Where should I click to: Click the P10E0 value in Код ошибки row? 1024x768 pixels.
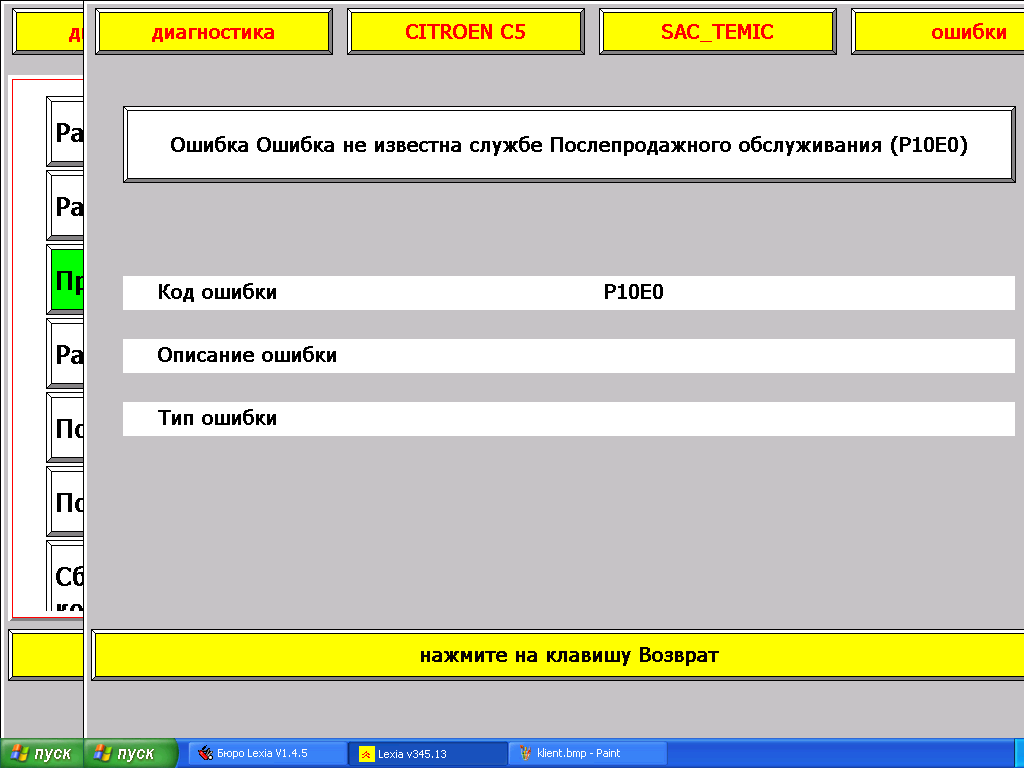[x=633, y=293]
